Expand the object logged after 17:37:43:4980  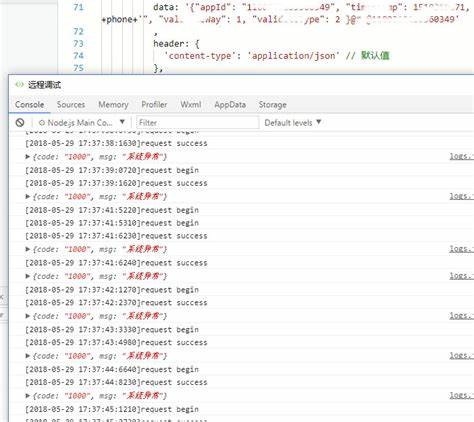point(28,356)
